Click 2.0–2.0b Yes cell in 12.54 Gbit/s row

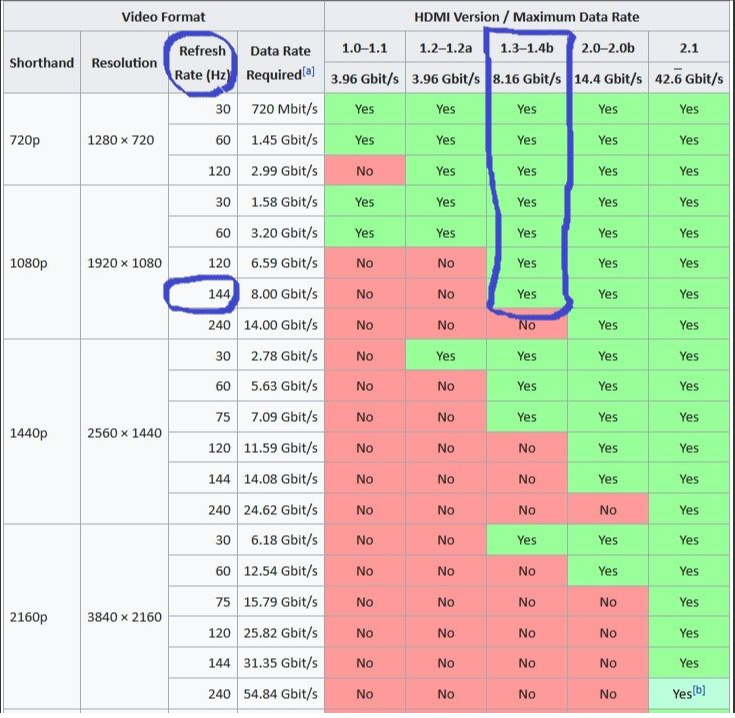[x=608, y=571]
